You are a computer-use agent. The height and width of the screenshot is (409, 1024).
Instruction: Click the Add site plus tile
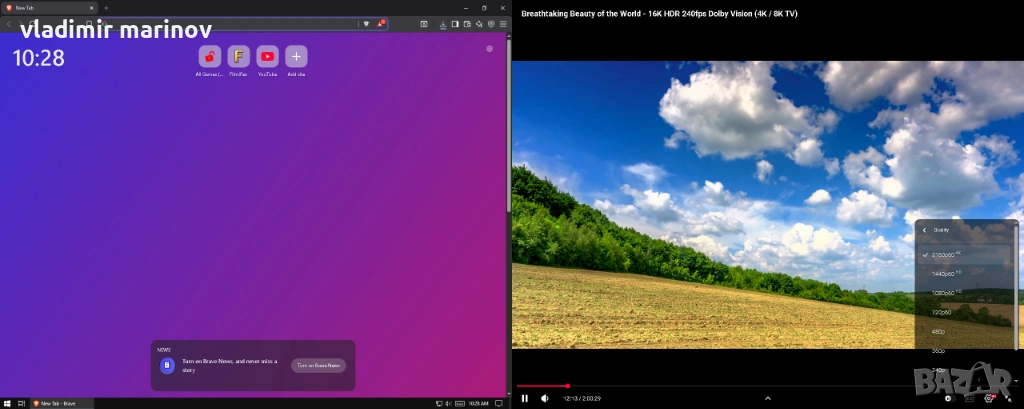[x=296, y=57]
